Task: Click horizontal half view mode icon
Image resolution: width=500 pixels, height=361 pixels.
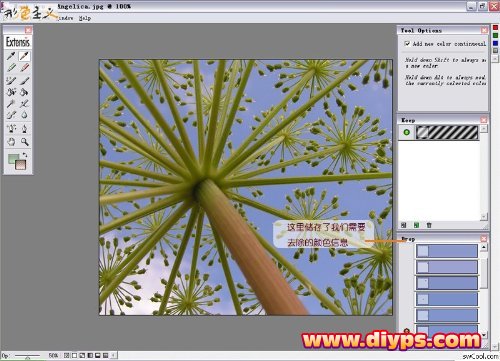Action: point(98,356)
